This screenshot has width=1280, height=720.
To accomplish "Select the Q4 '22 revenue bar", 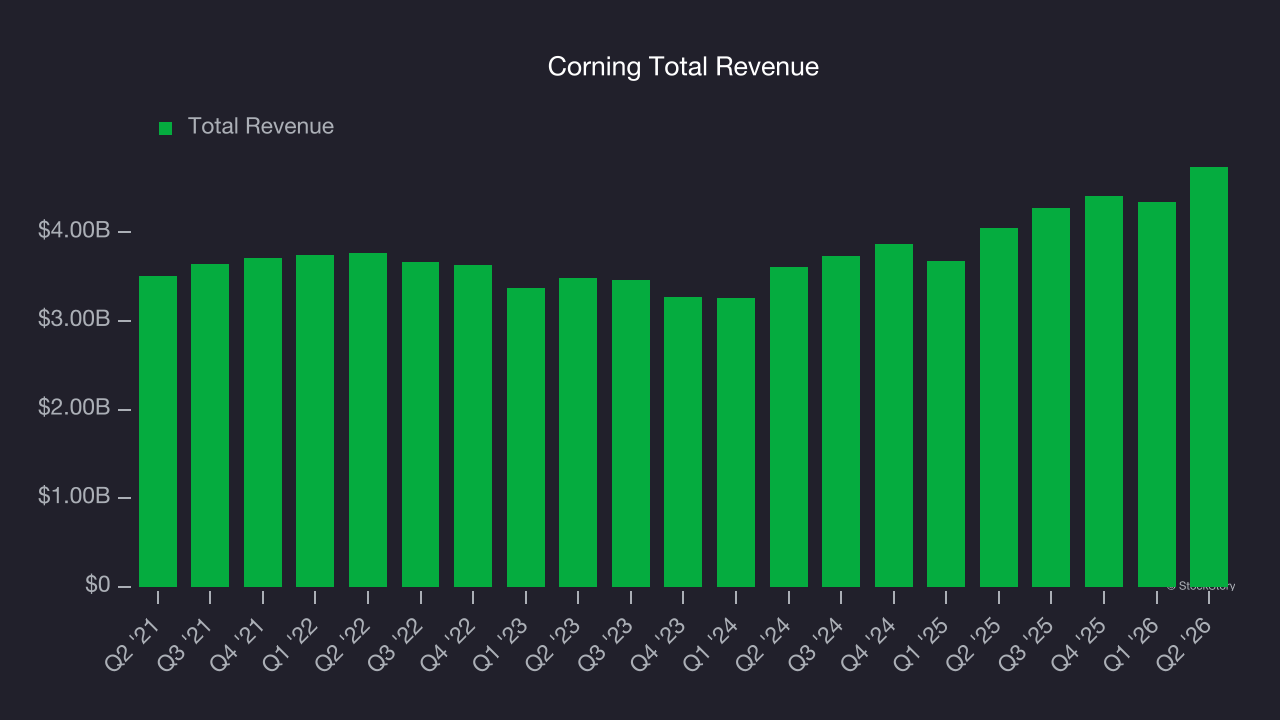I will pyautogui.click(x=473, y=426).
